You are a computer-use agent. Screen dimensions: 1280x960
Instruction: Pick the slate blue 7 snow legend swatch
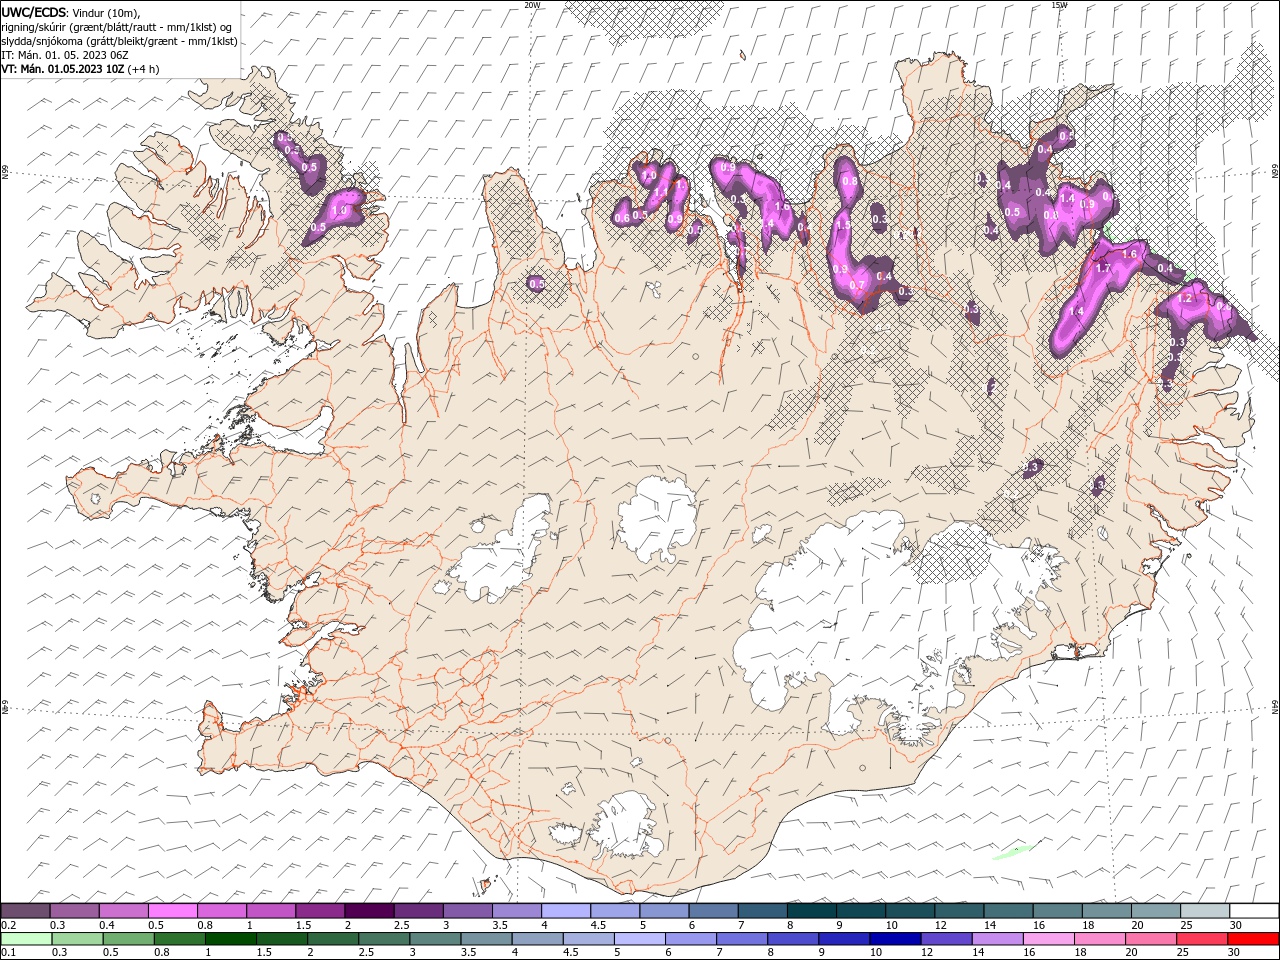761,911
